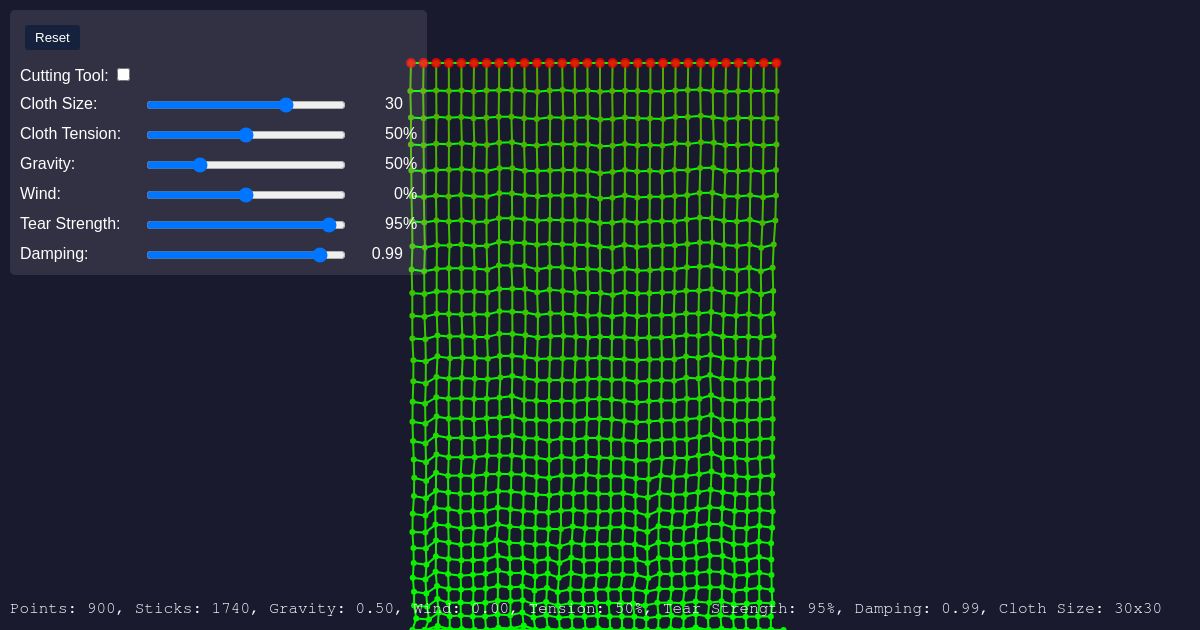Click the Damping value 0.99
Screen dimensions: 1200x630
tap(387, 254)
